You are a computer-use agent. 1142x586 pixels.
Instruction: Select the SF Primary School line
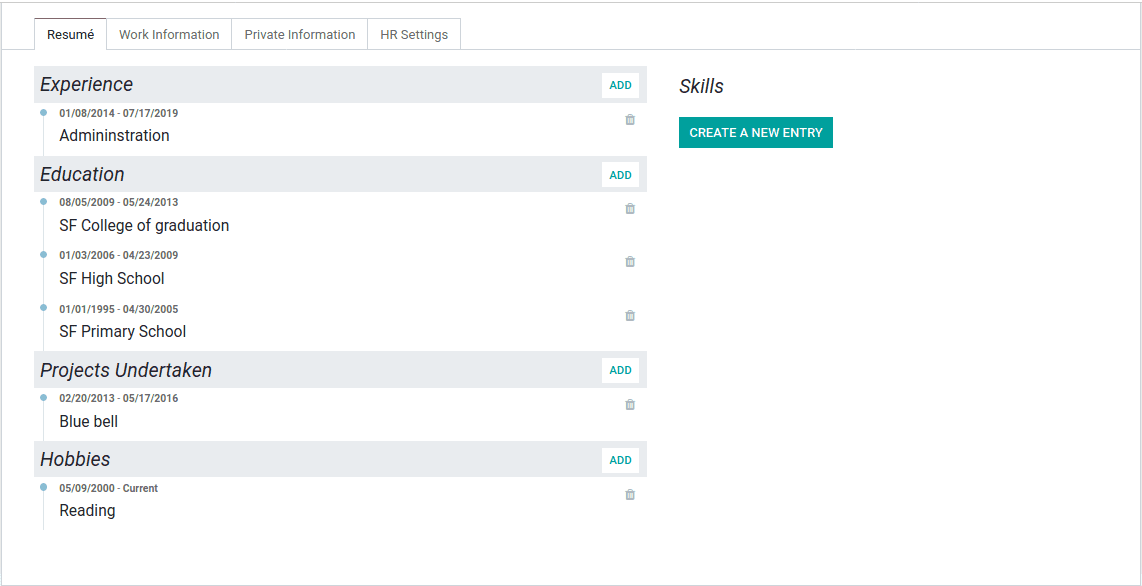click(123, 331)
